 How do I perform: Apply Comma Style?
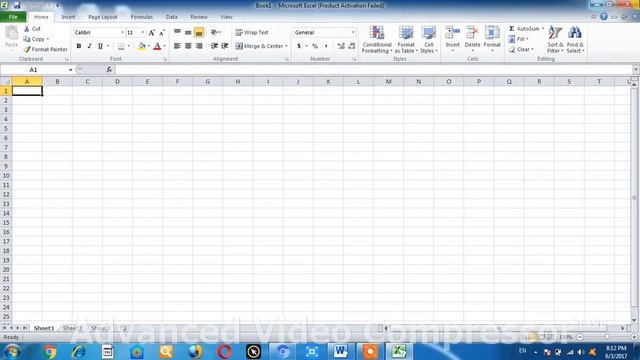tap(326, 46)
